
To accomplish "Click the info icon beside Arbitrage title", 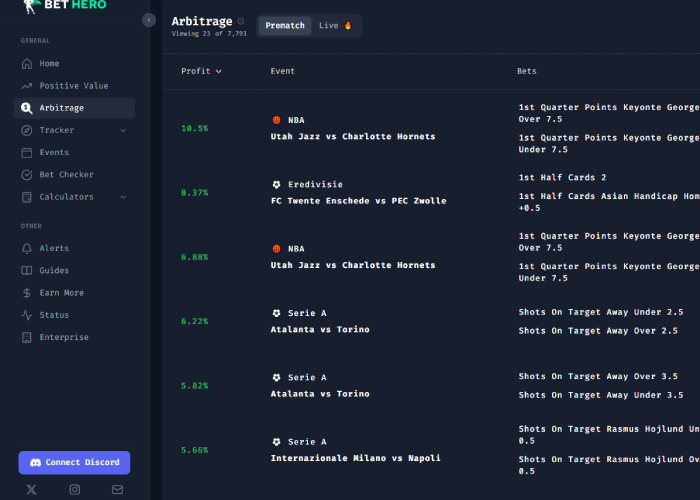I will [241, 21].
